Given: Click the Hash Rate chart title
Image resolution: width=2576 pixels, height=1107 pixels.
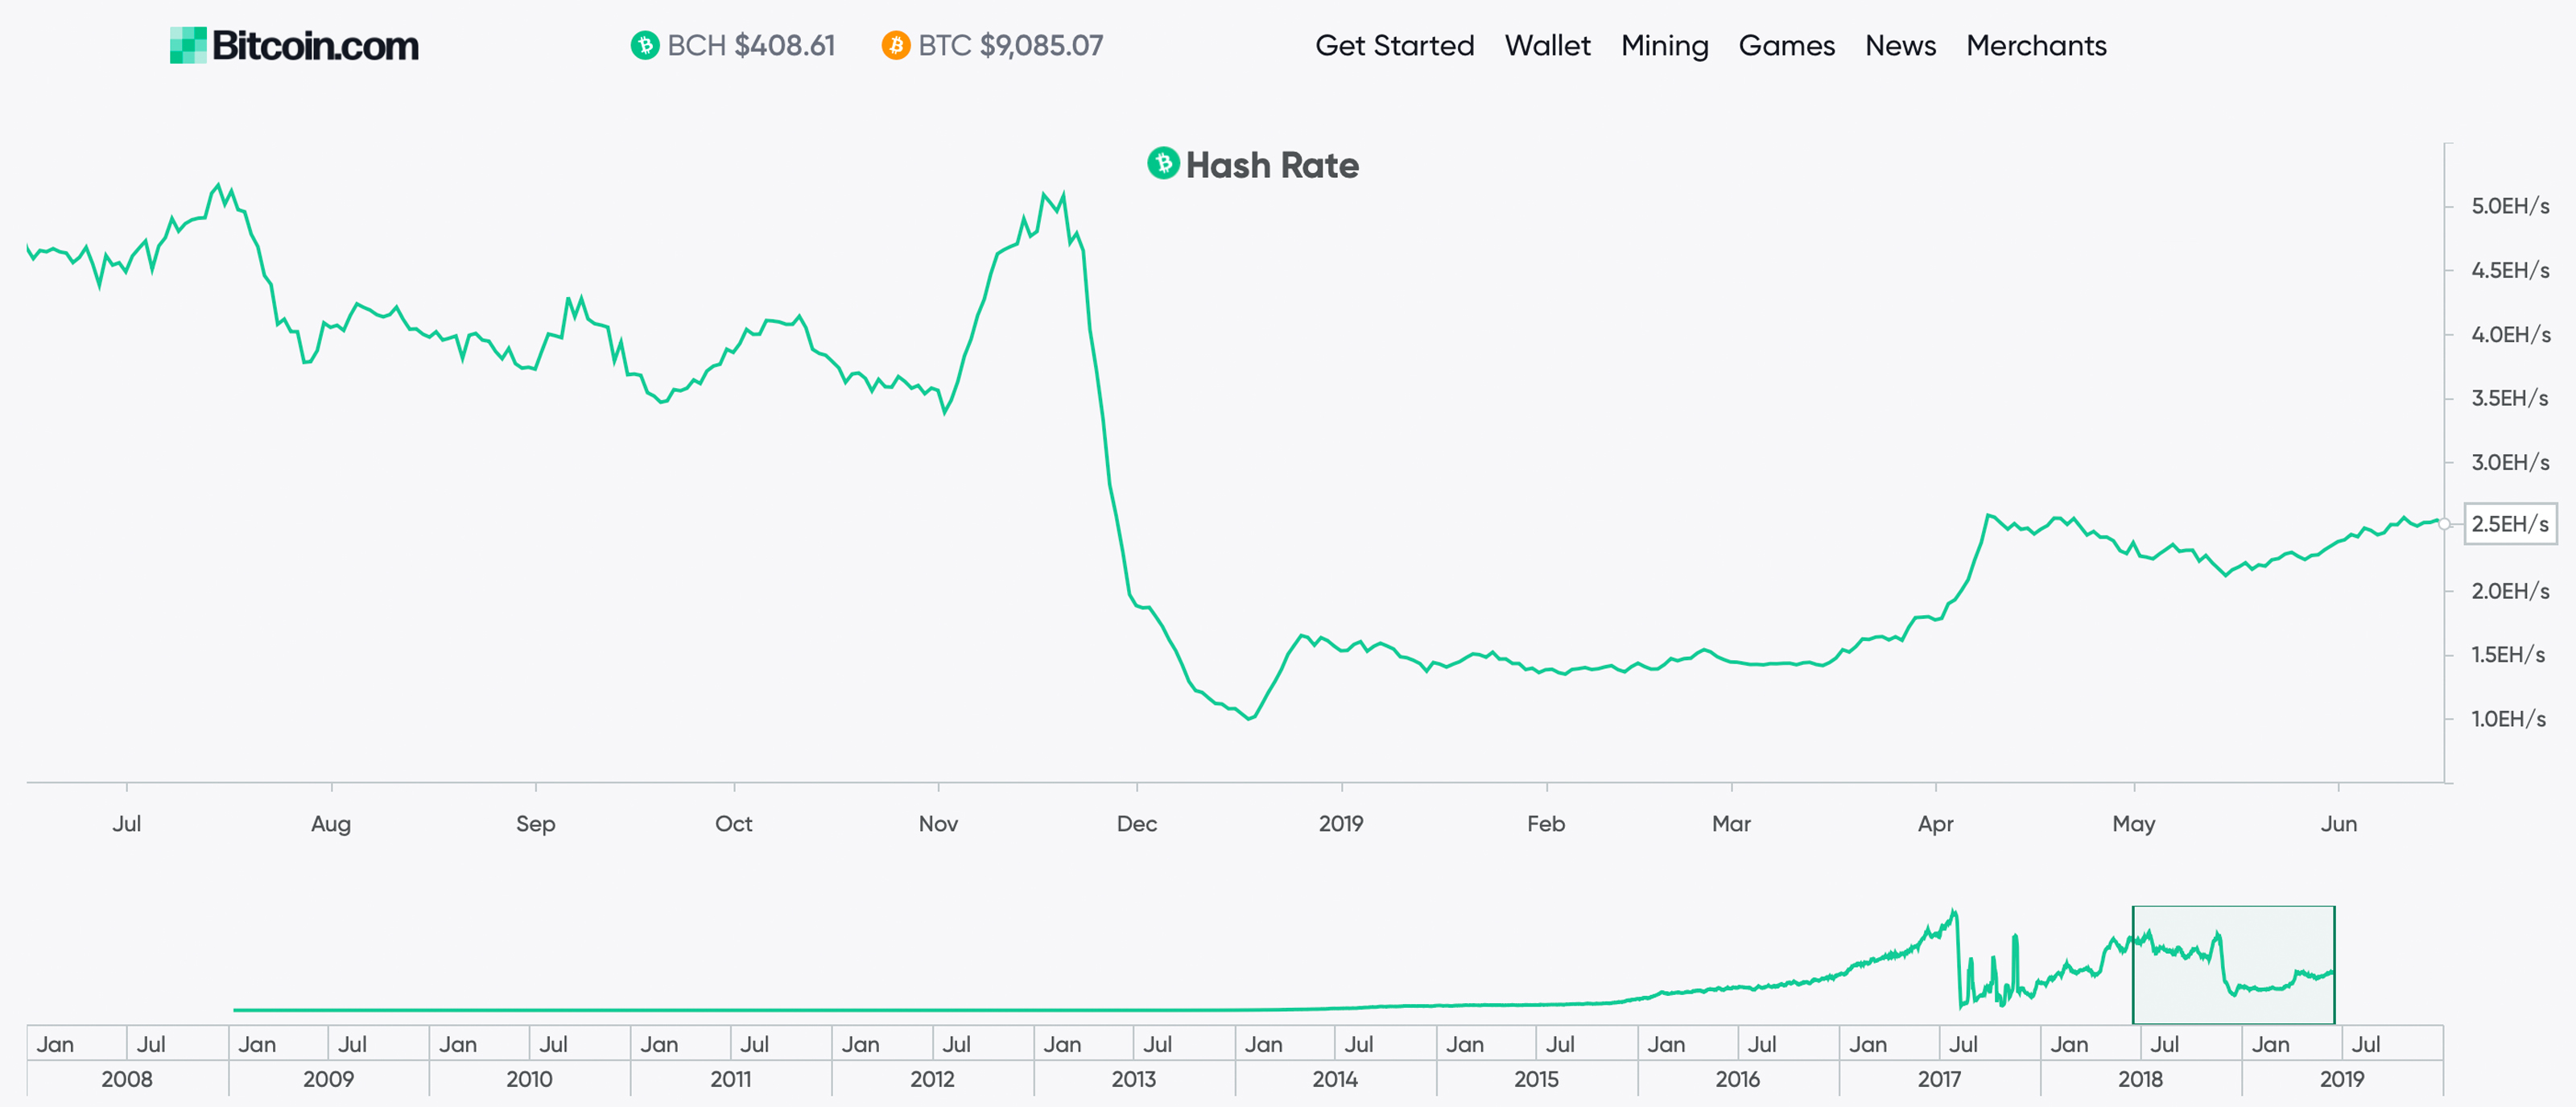Looking at the screenshot, I should click(x=1272, y=165).
